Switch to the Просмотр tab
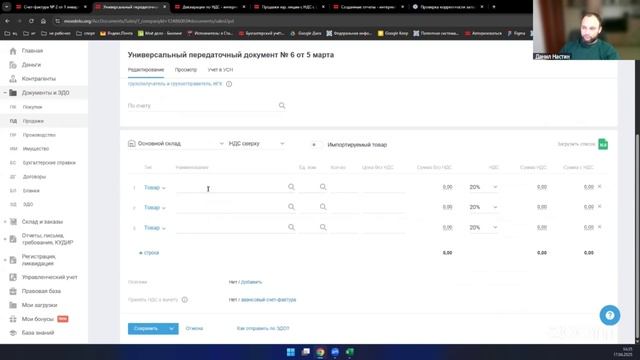Viewport: 640px width, 360px height. pos(186,70)
